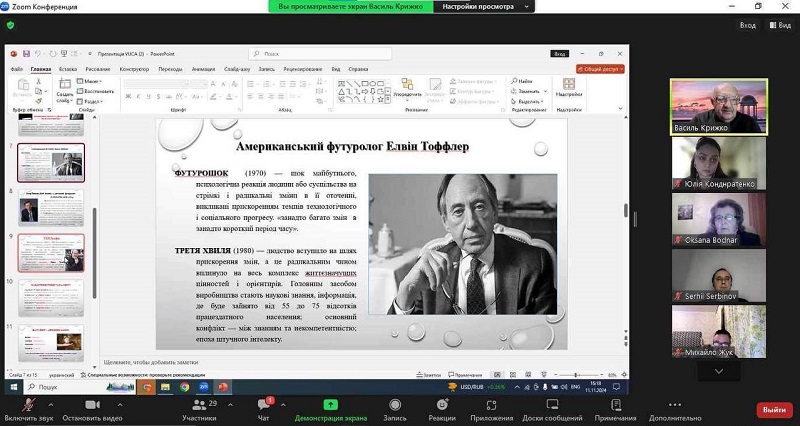Click the green Демонстрация экрана share button
This screenshot has height=426, width=800.
coord(331,410)
